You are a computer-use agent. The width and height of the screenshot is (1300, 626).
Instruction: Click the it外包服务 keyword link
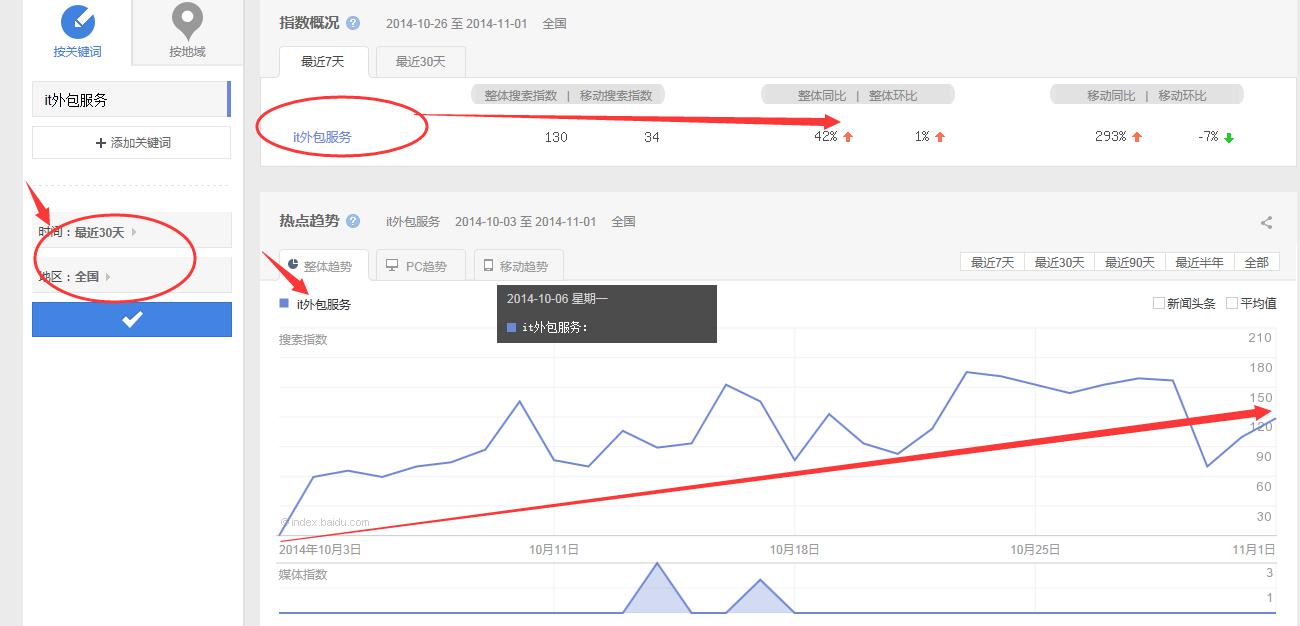[x=322, y=137]
